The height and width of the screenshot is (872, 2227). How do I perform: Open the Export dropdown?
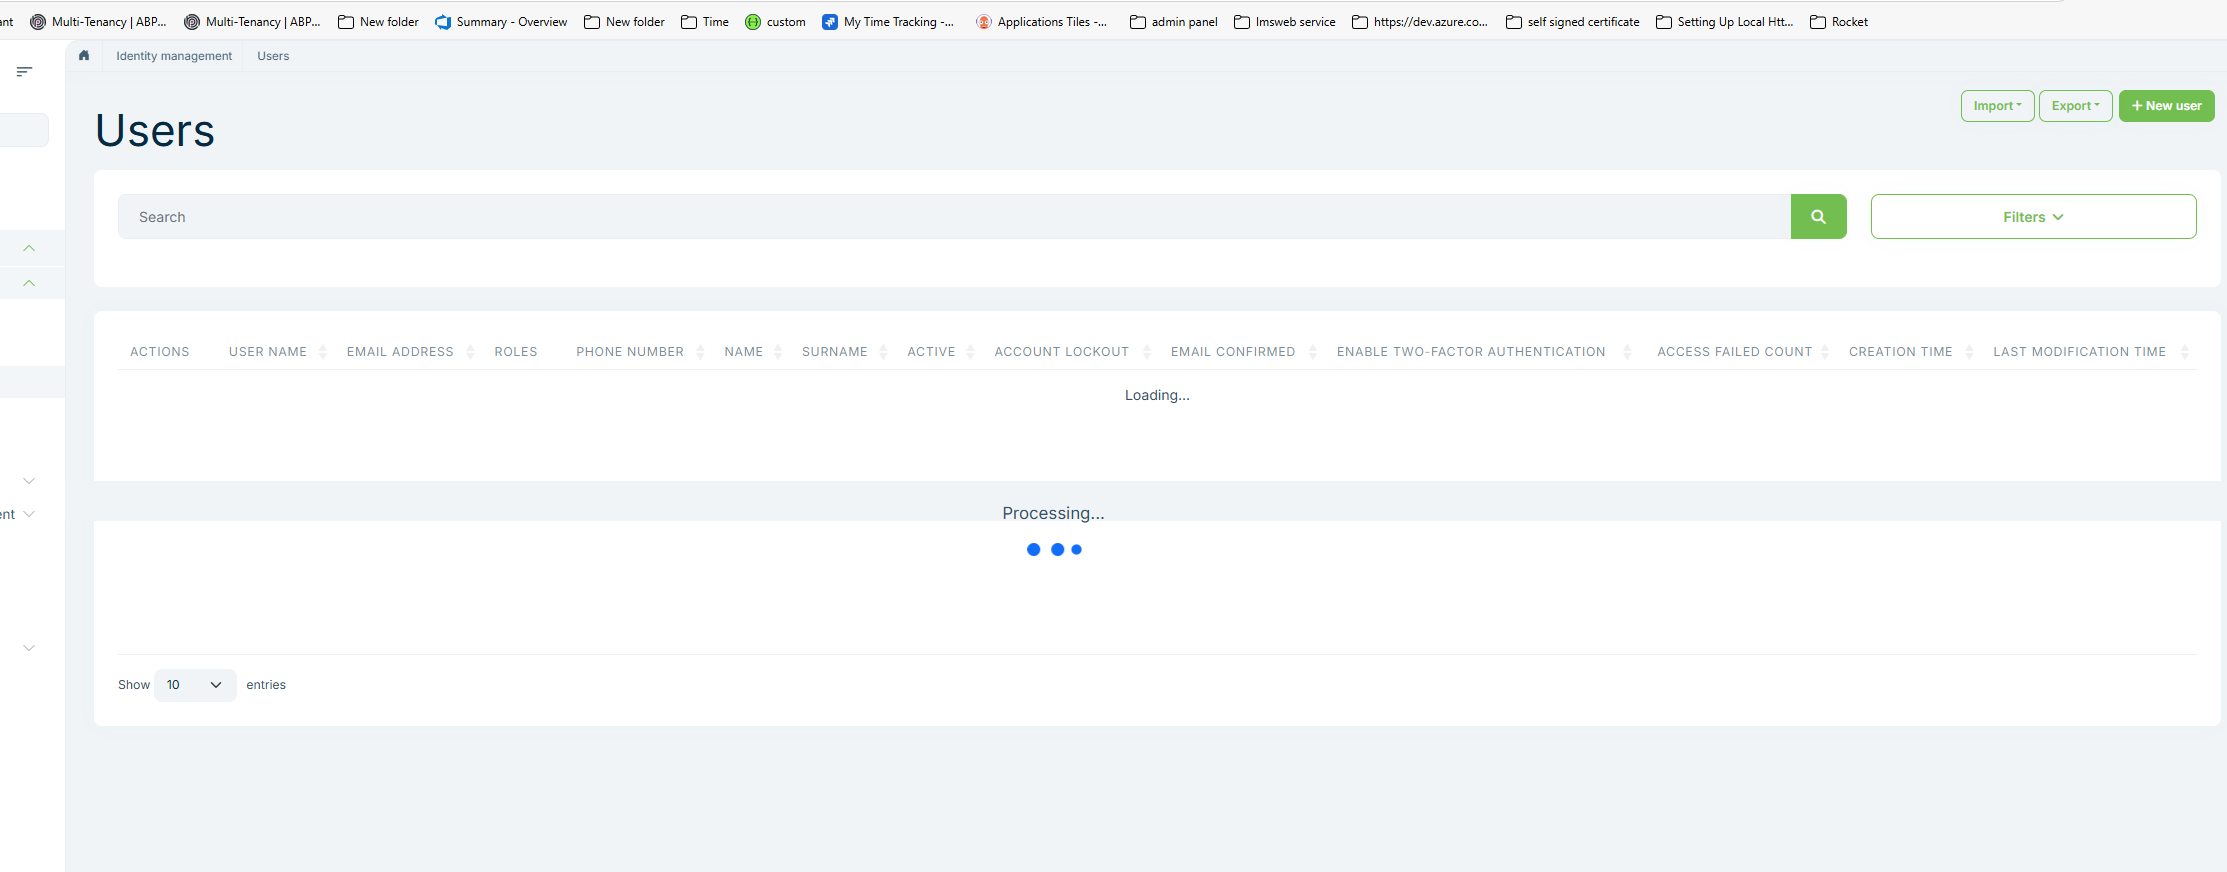tap(2075, 106)
